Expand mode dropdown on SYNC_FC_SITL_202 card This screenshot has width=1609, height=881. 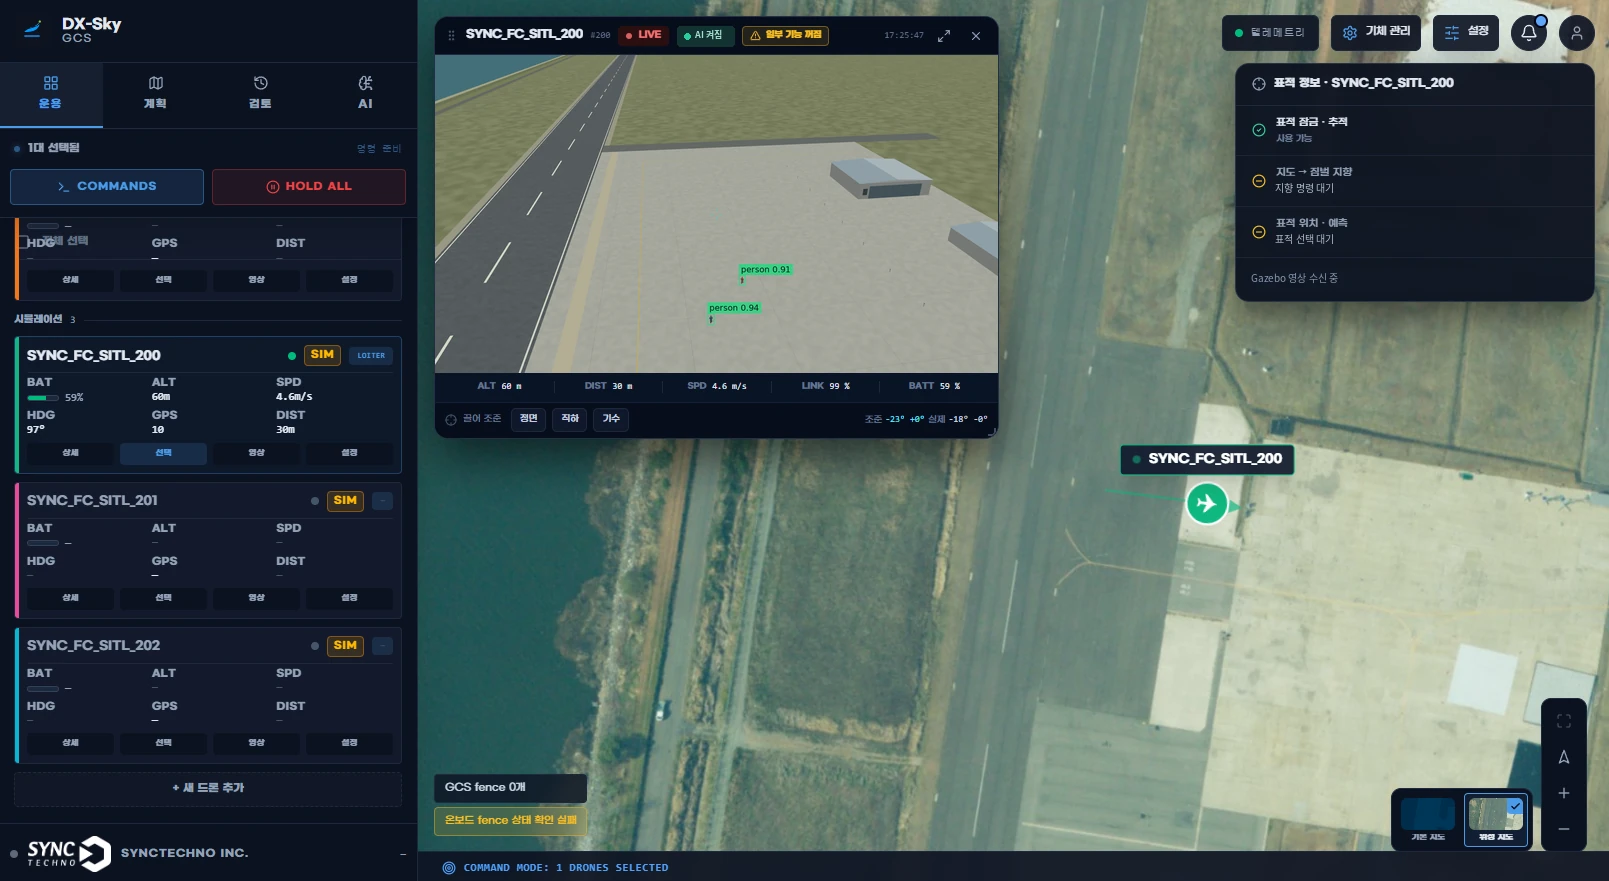coord(383,646)
